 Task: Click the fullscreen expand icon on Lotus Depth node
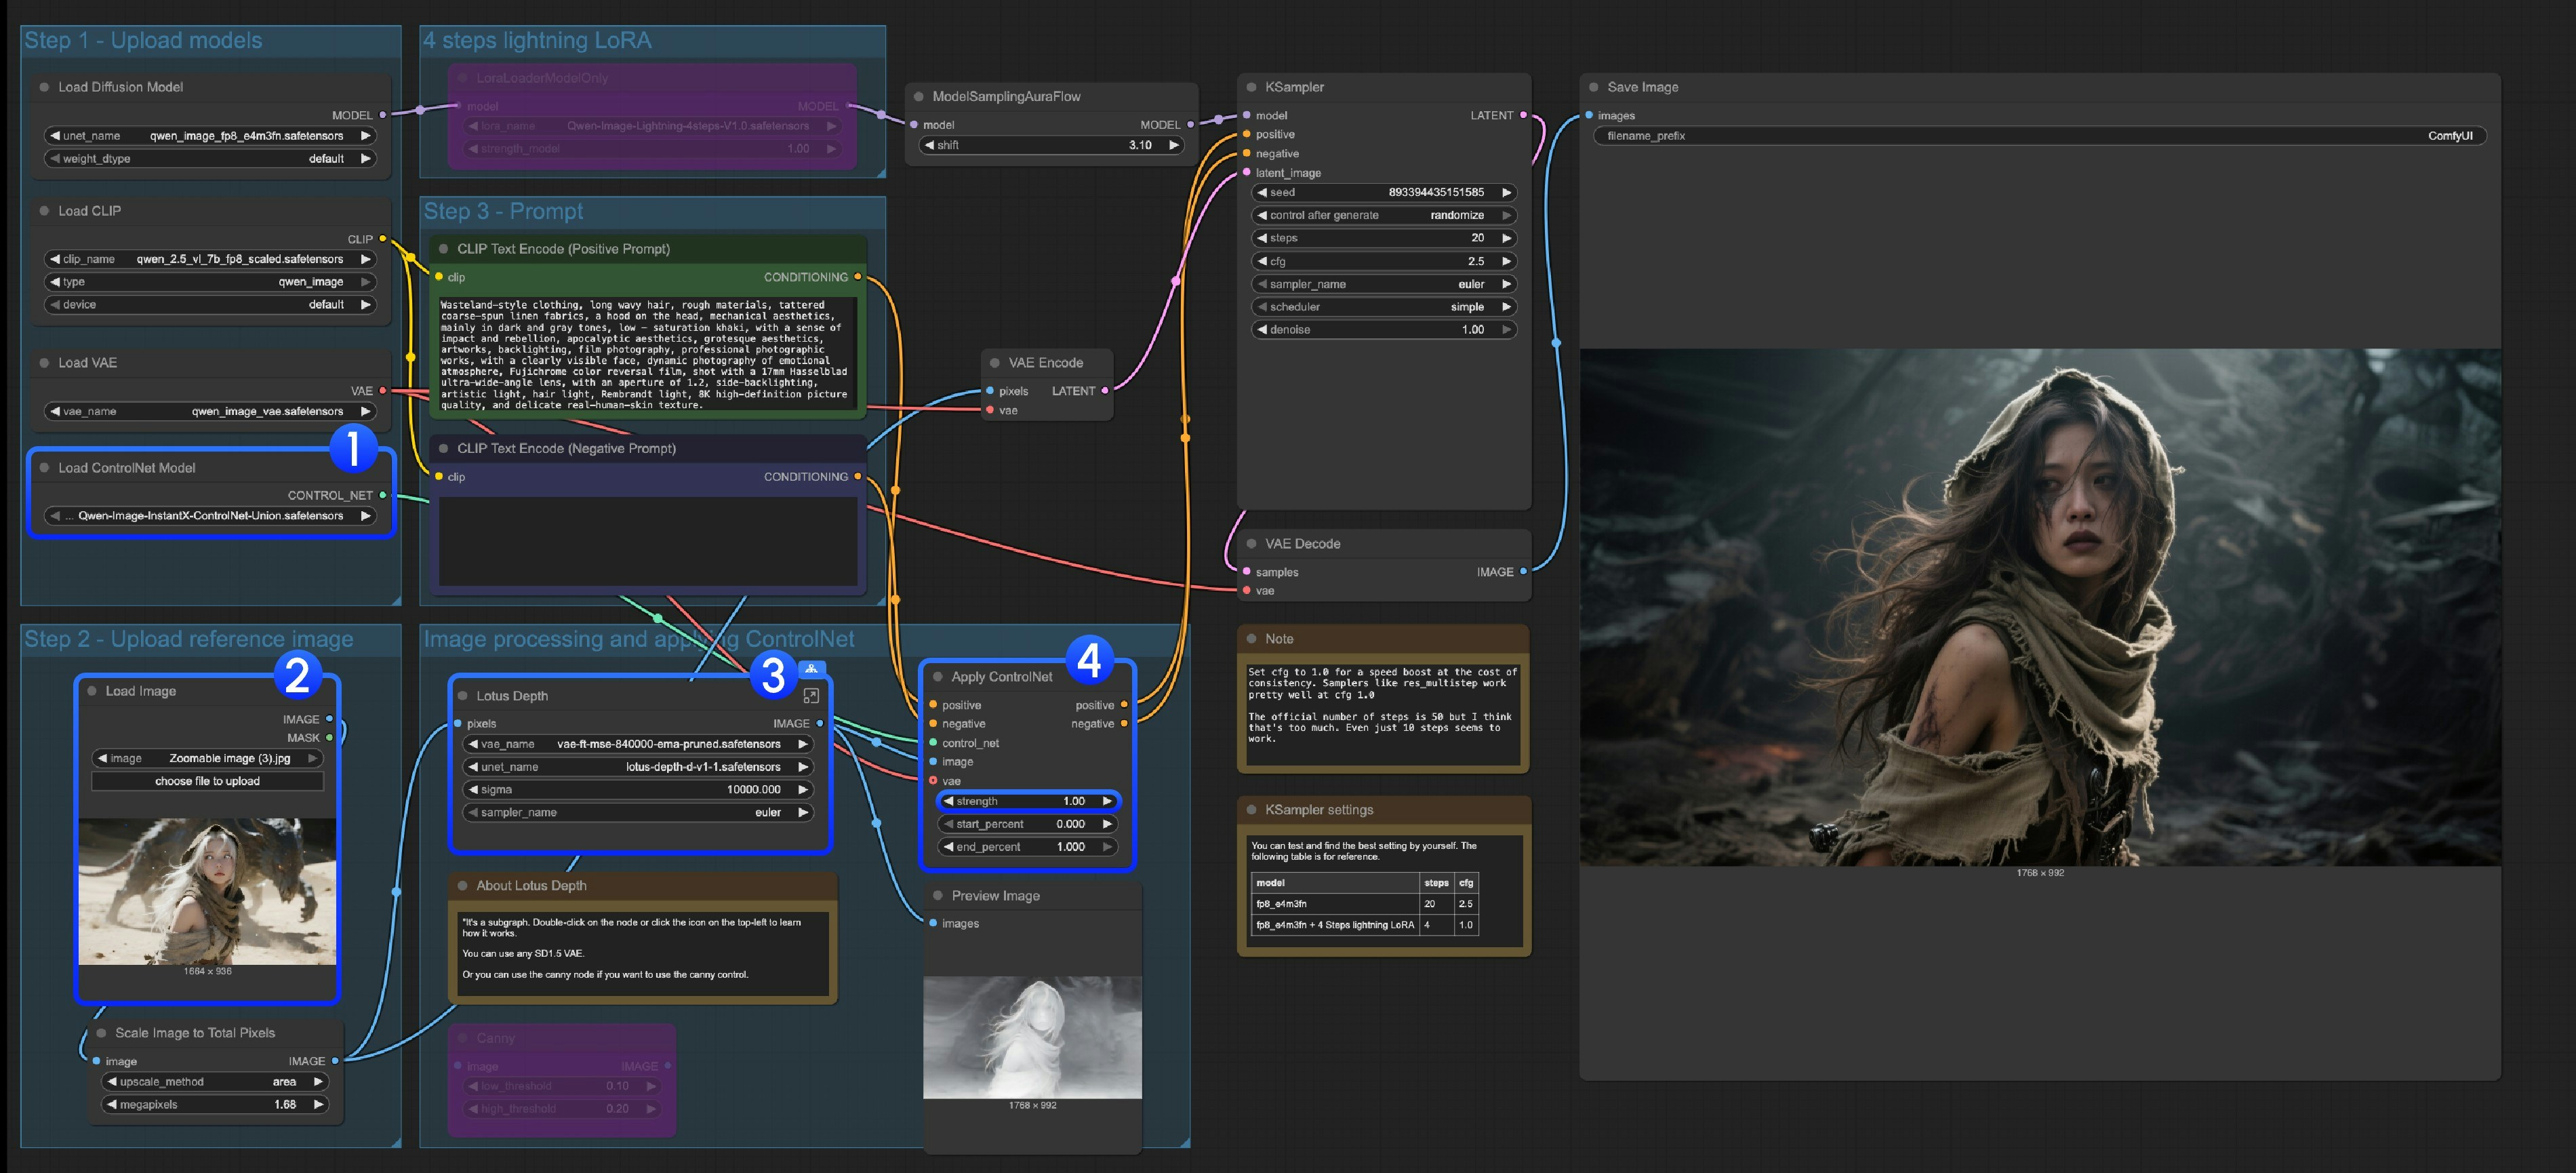tap(811, 695)
